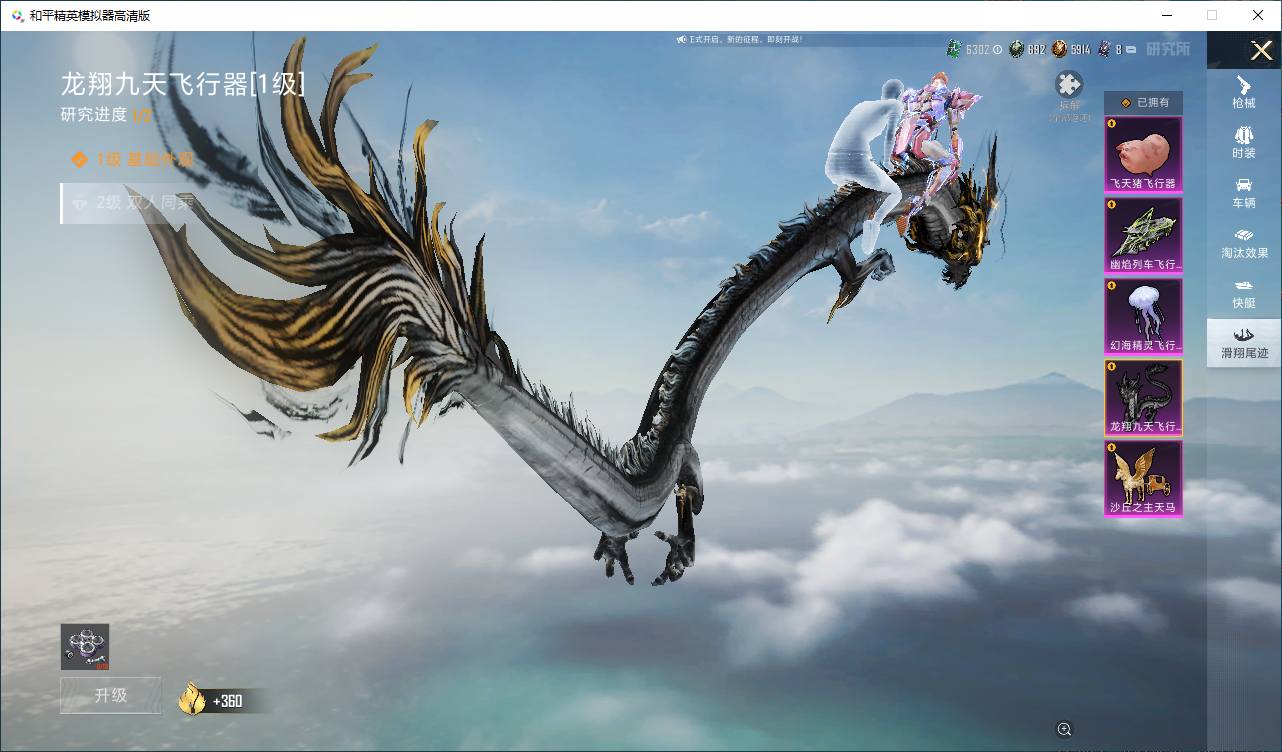The height and width of the screenshot is (752, 1282).
Task: Switch to the 车辆 (vehicles) category
Action: (x=1244, y=192)
